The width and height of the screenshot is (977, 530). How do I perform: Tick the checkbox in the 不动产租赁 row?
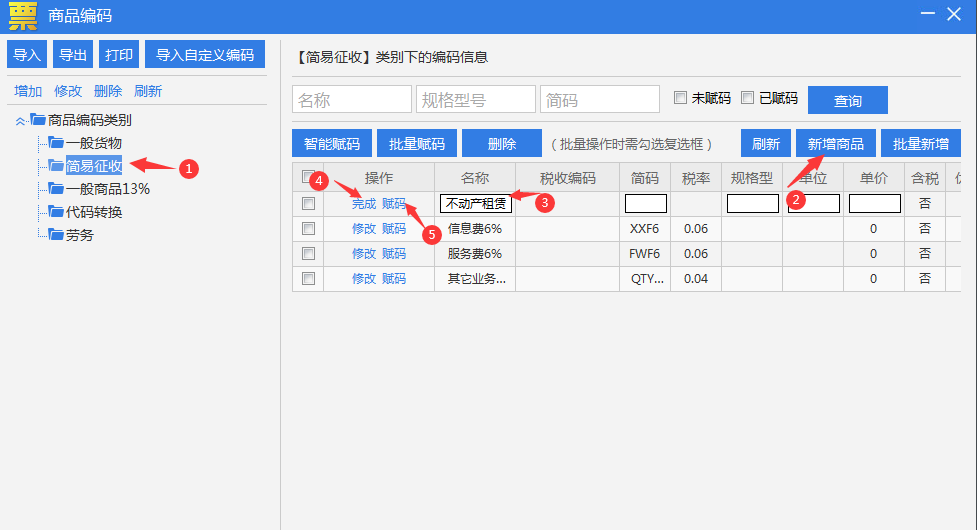pos(308,204)
